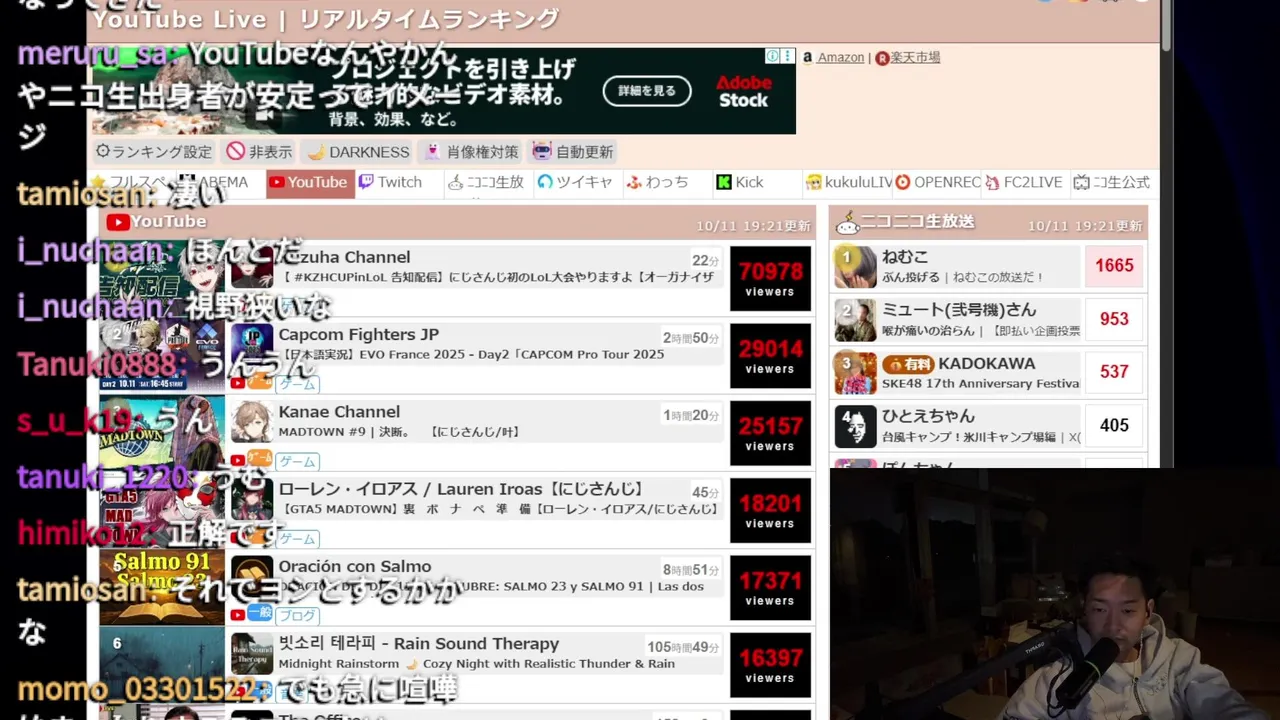Toggle 自動更新 auto-refresh
1280x720 pixels.
click(573, 152)
